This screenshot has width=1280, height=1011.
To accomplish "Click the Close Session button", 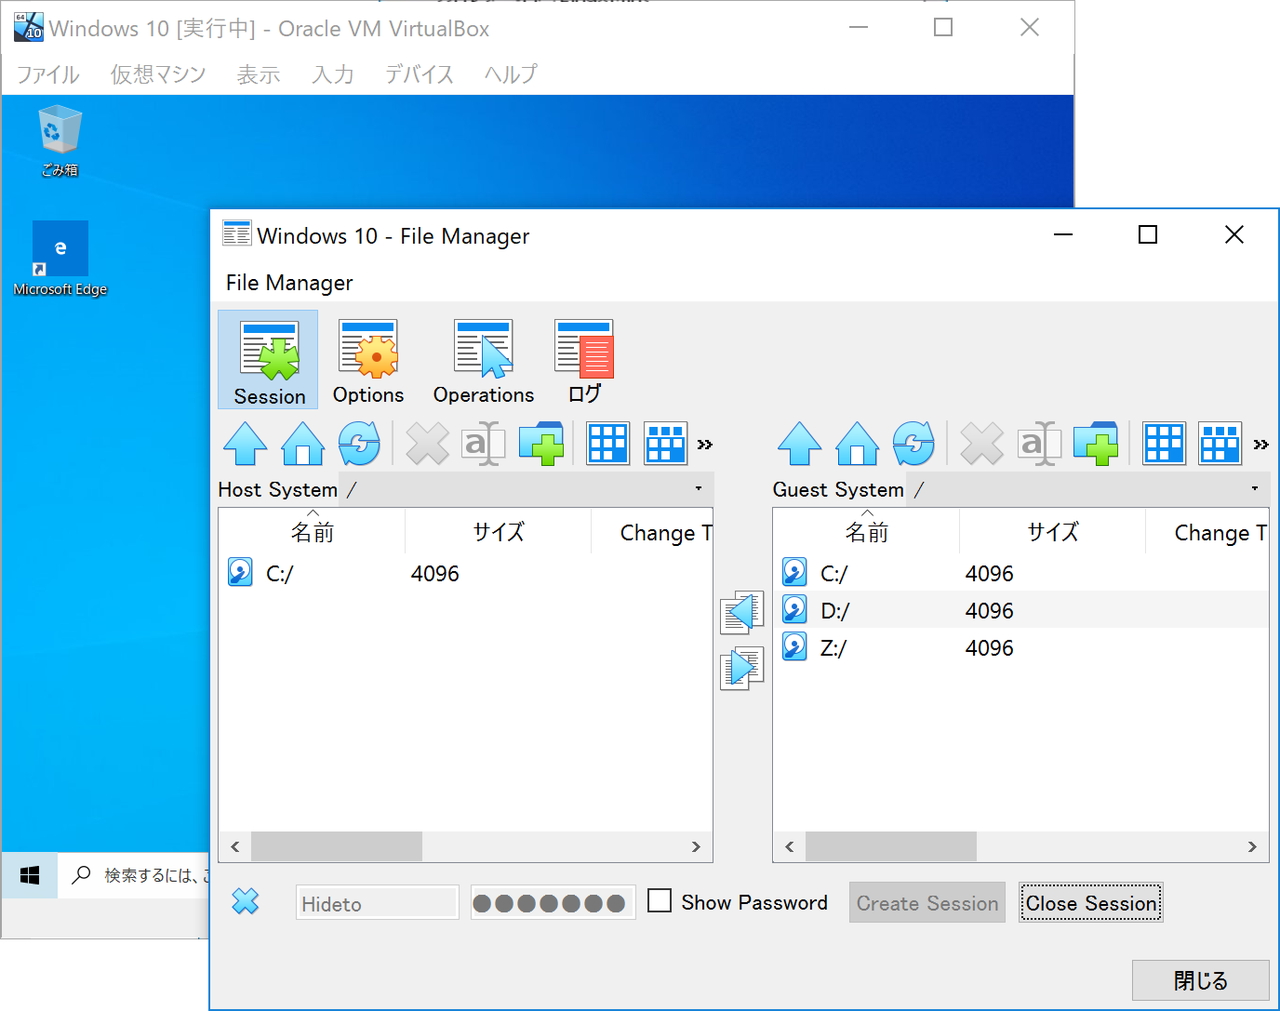I will click(x=1091, y=902).
